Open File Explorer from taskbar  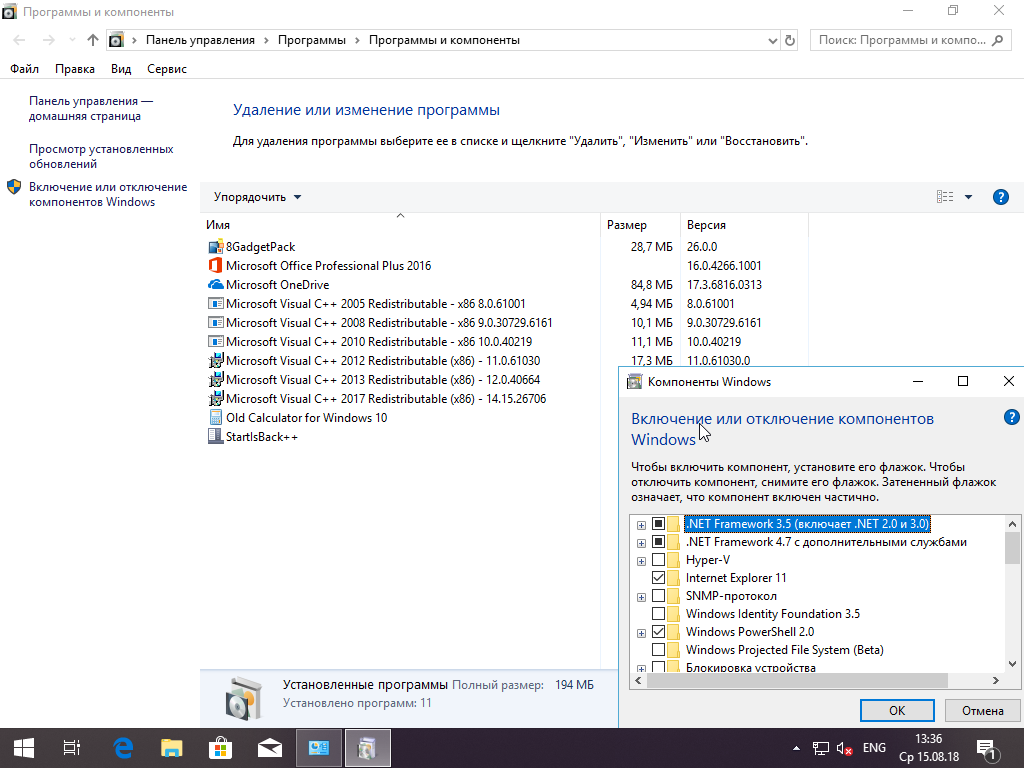172,748
